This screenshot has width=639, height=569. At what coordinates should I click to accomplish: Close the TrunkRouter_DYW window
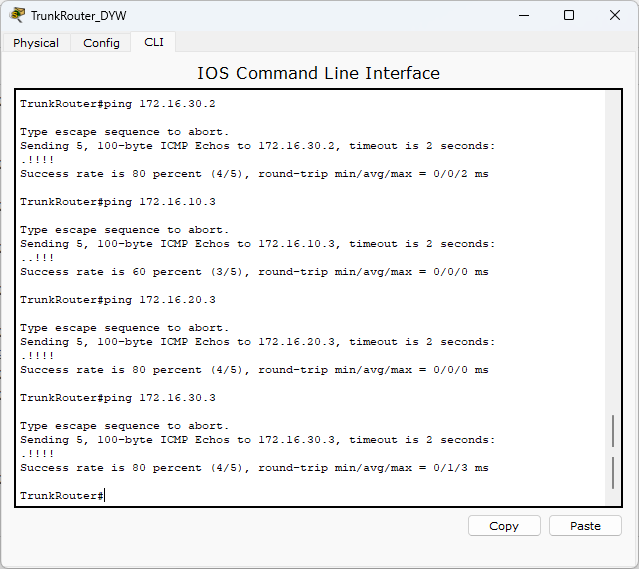(x=615, y=15)
